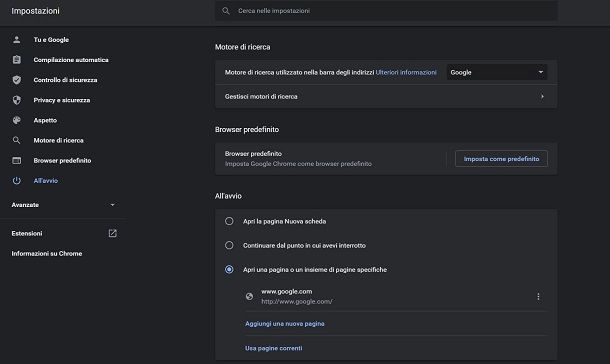Image resolution: width=610 pixels, height=364 pixels.
Task: Click Usa pagine correnti
Action: tap(273, 348)
